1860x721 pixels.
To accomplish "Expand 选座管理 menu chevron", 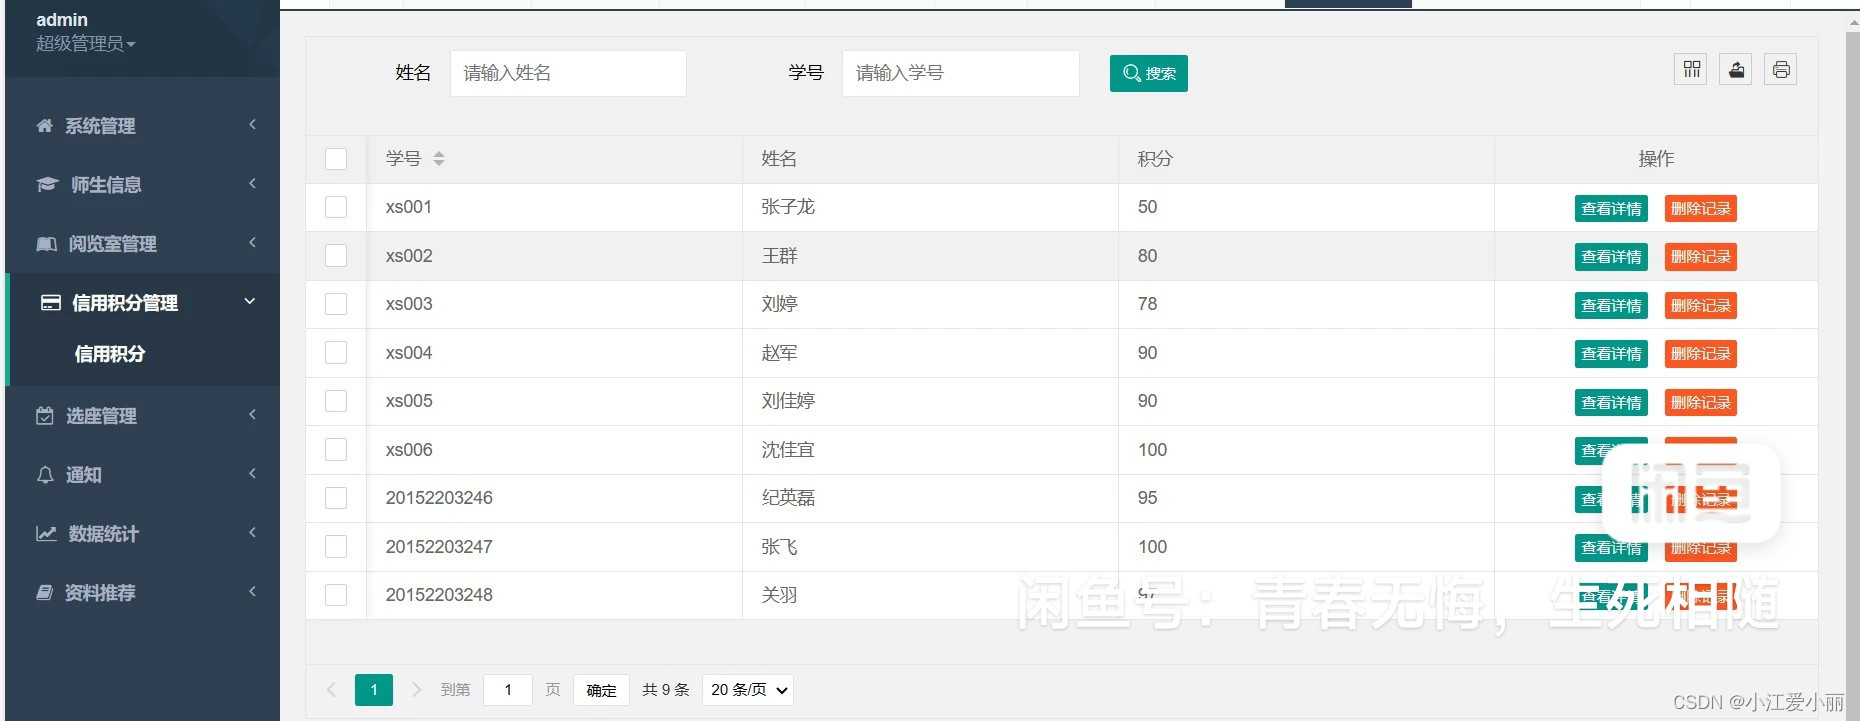I will (x=252, y=414).
